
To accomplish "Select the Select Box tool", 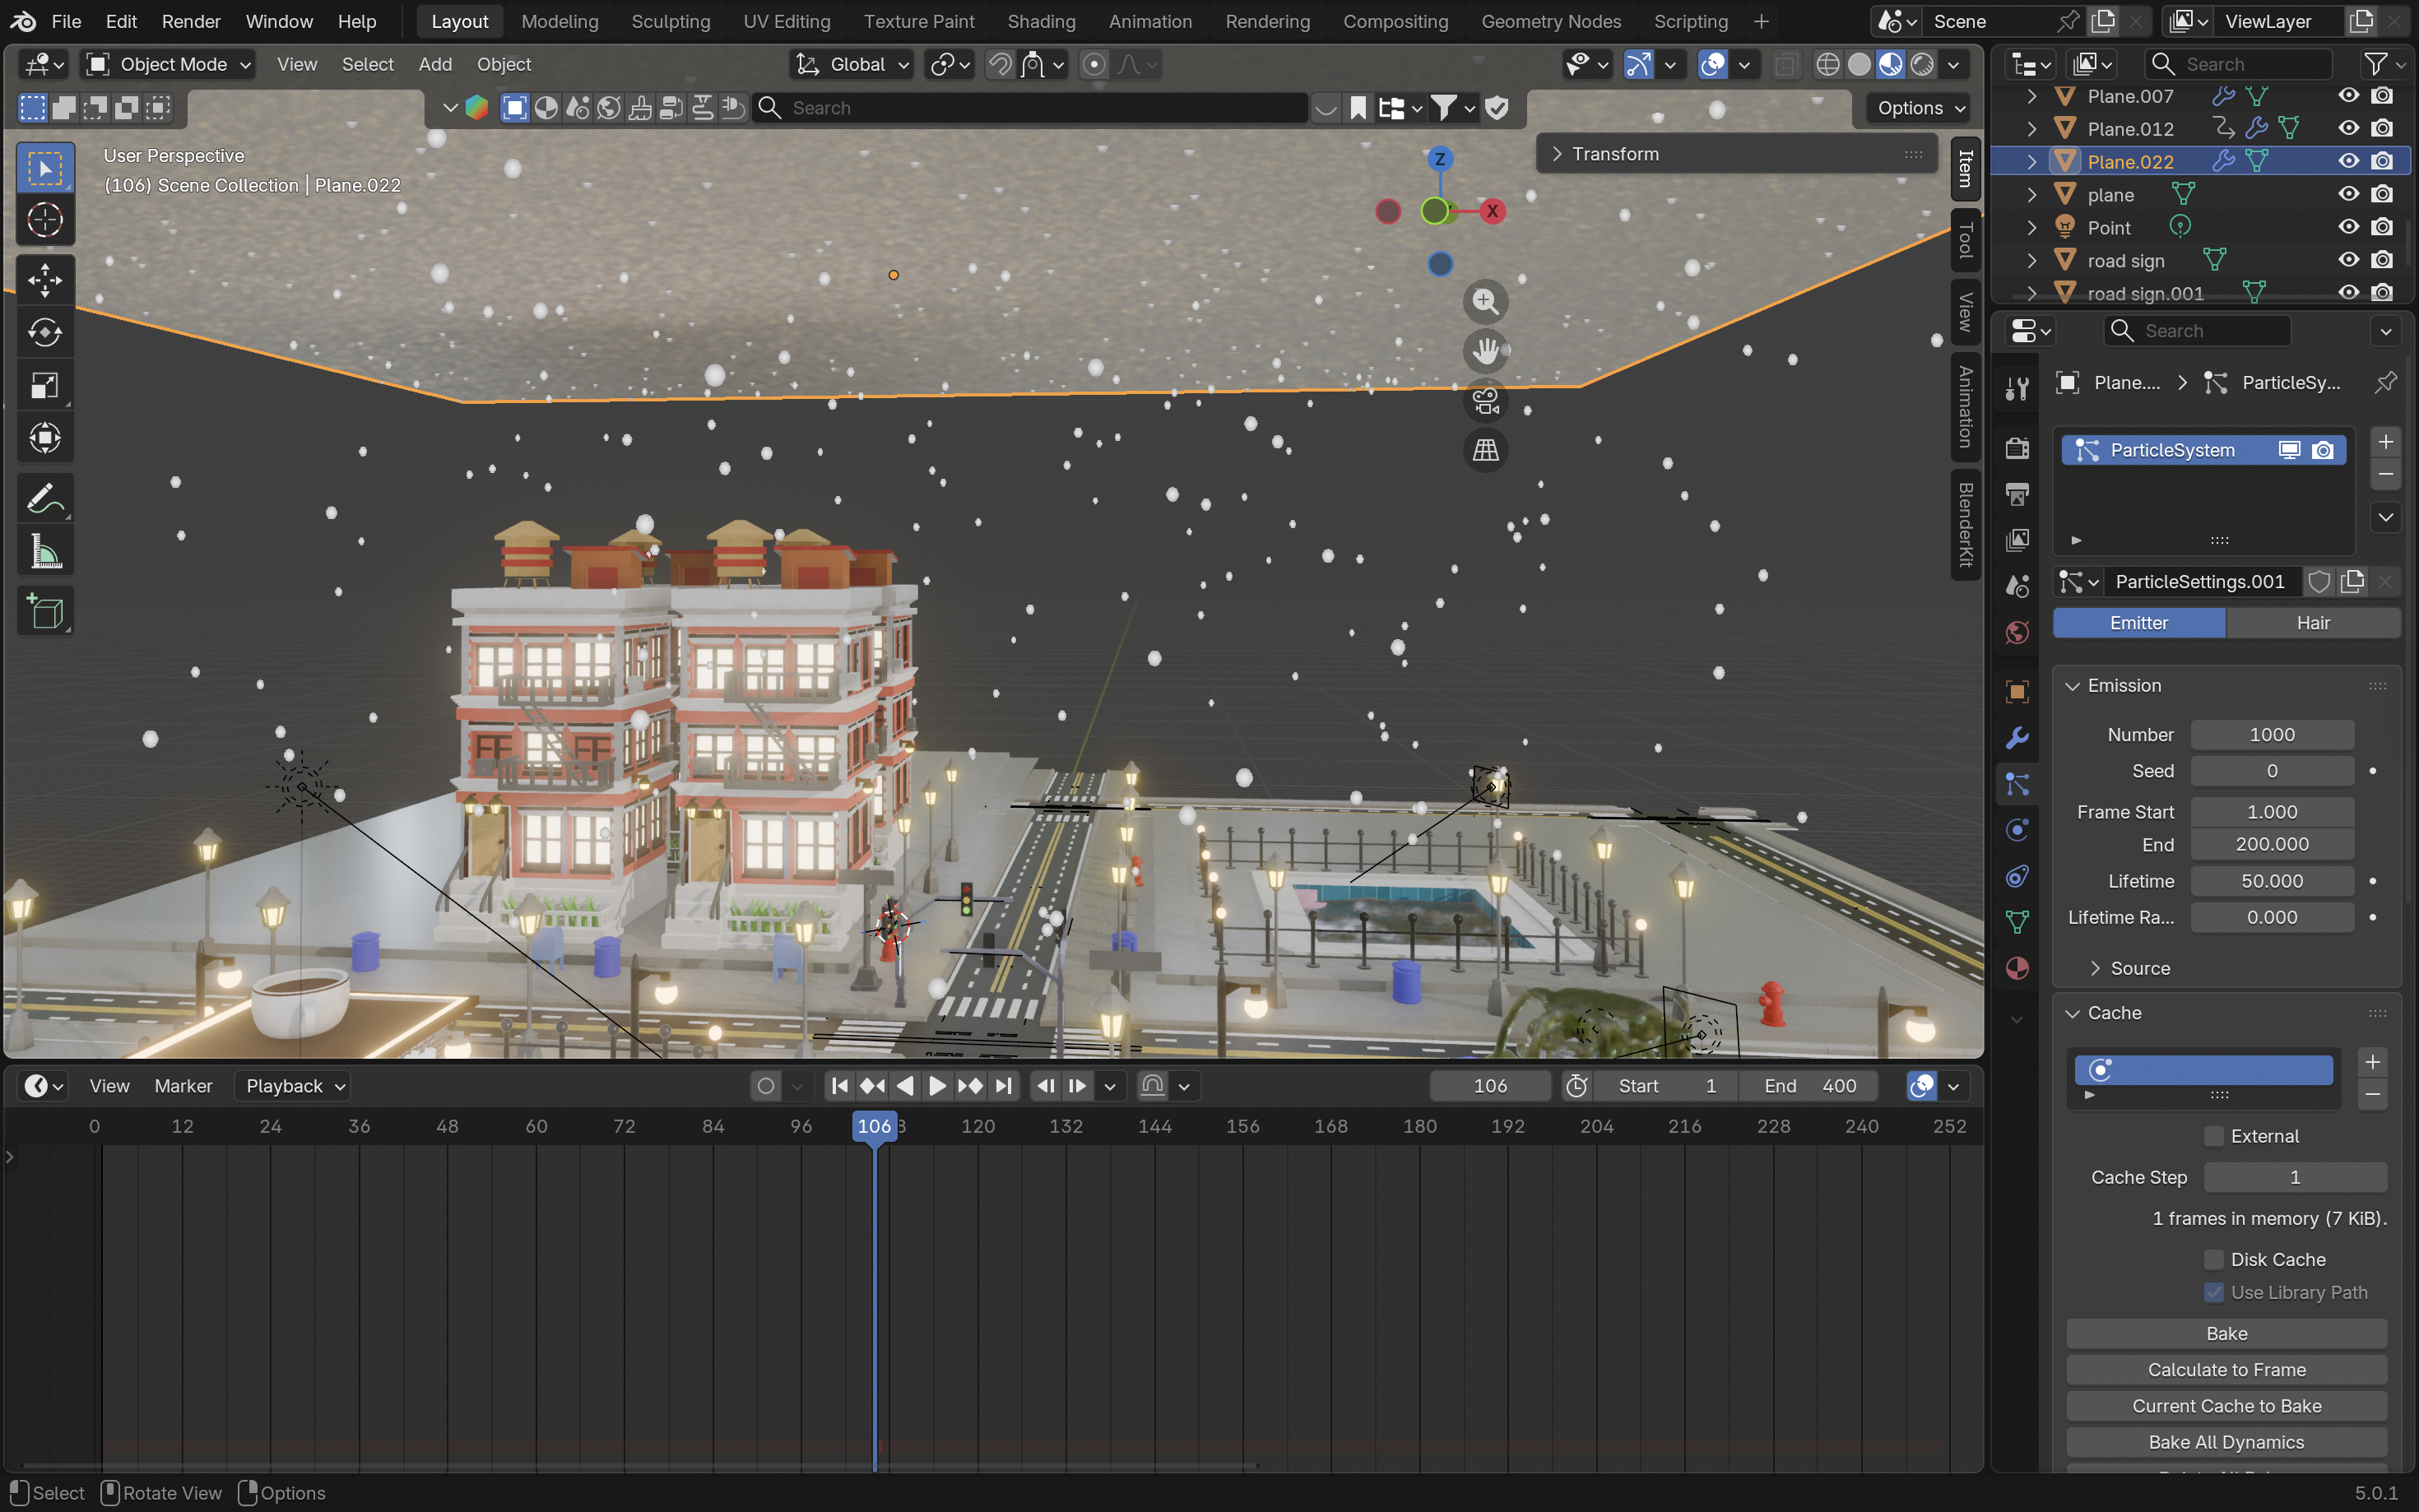I will (x=45, y=168).
